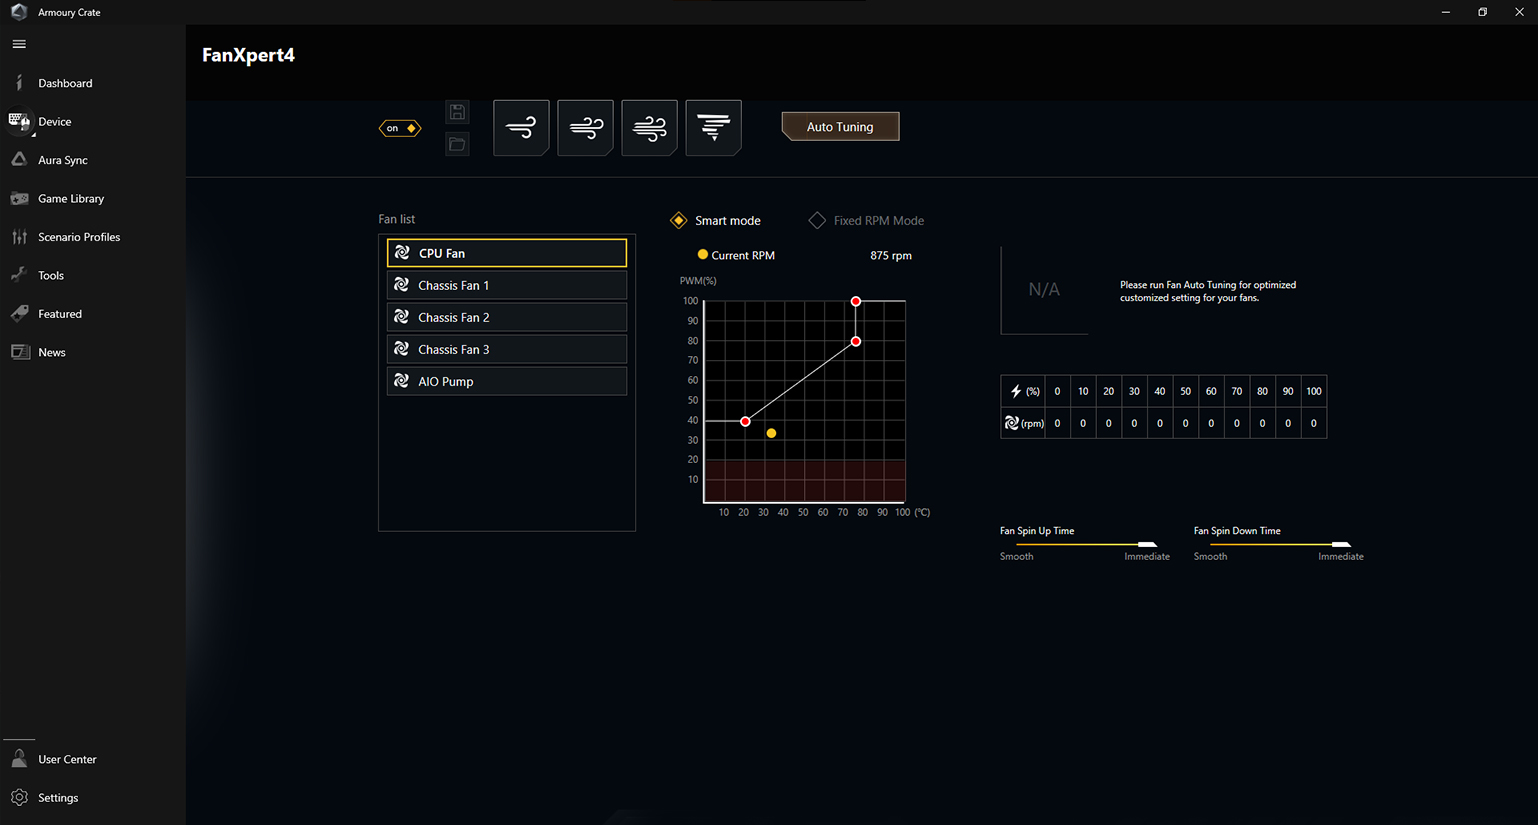Click the FanXpert4 page title
This screenshot has height=825, width=1538.
(248, 55)
